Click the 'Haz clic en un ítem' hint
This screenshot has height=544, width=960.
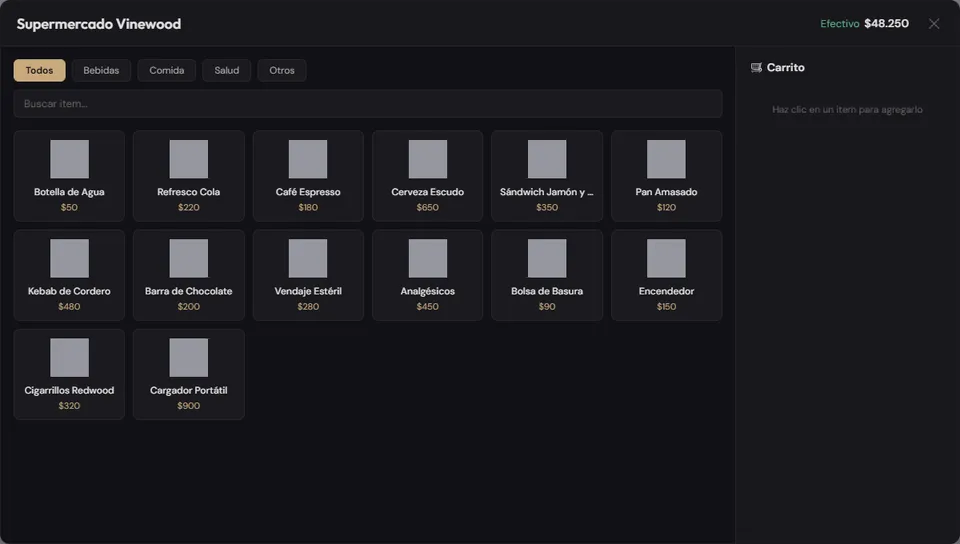click(x=847, y=110)
